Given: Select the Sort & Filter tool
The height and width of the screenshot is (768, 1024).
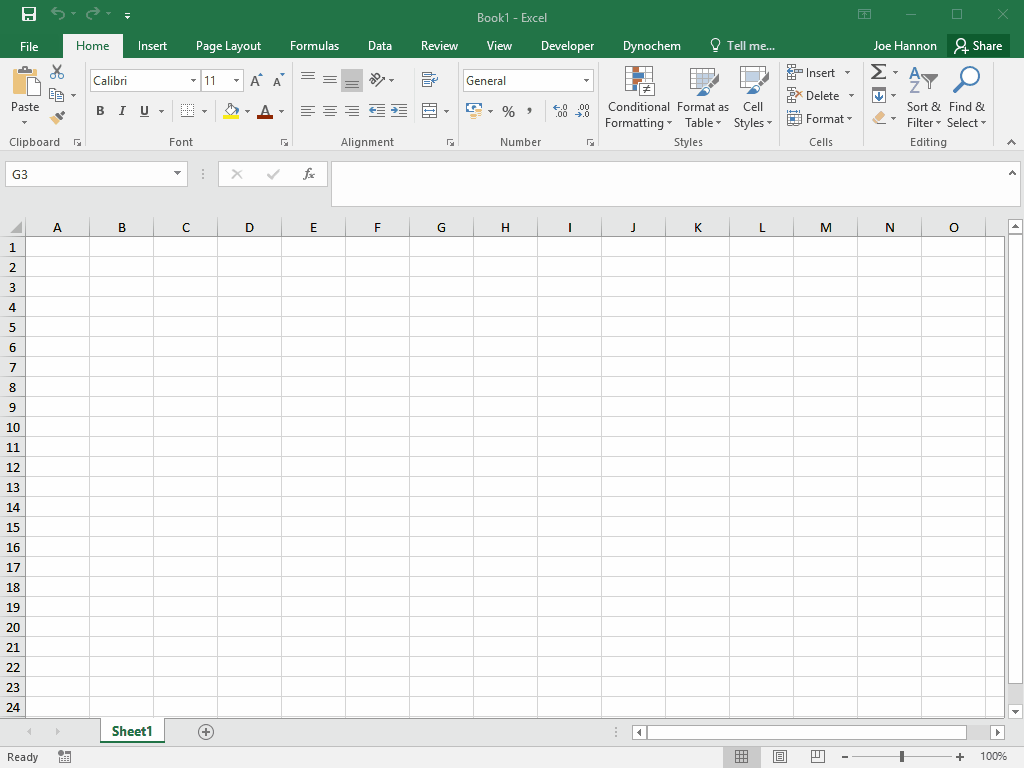Looking at the screenshot, I should [922, 97].
